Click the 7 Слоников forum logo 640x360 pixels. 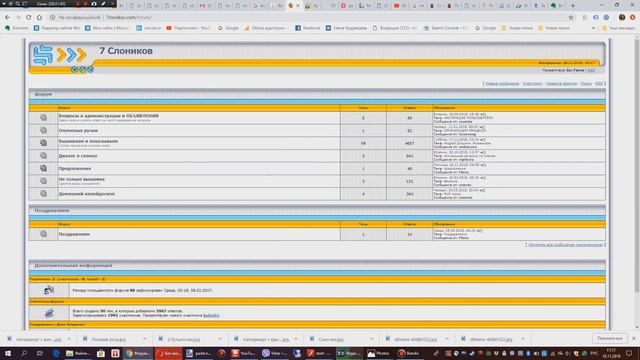60,55
